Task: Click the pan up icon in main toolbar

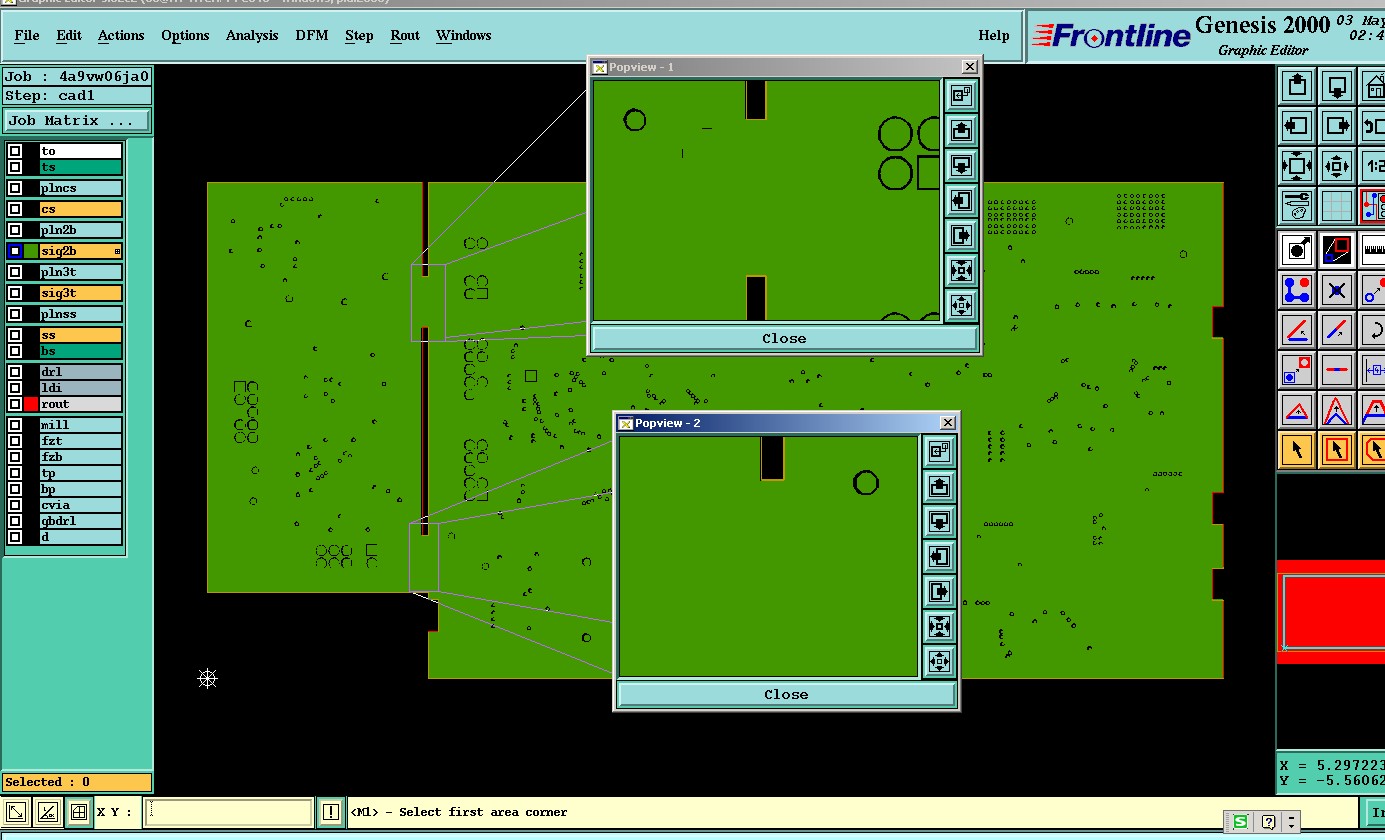Action: 1297,85
